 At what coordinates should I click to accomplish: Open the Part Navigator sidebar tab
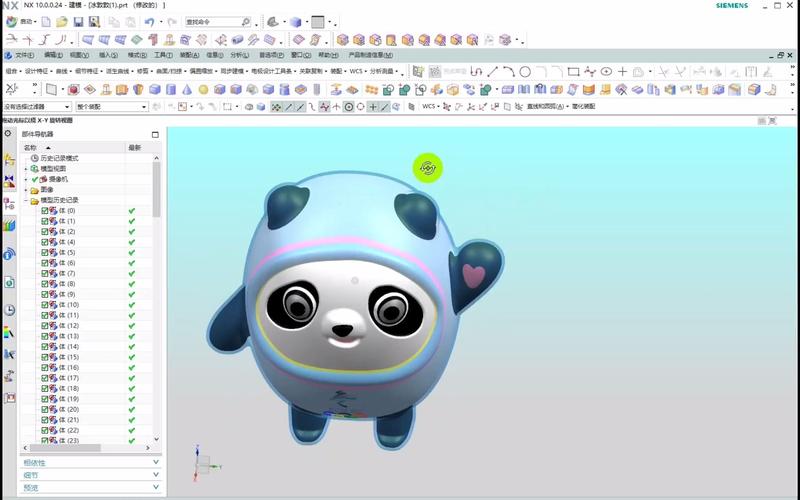[9, 204]
